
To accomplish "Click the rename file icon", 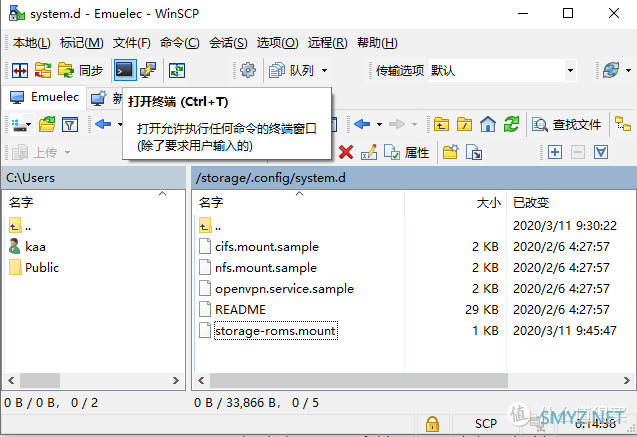I will tap(369, 152).
